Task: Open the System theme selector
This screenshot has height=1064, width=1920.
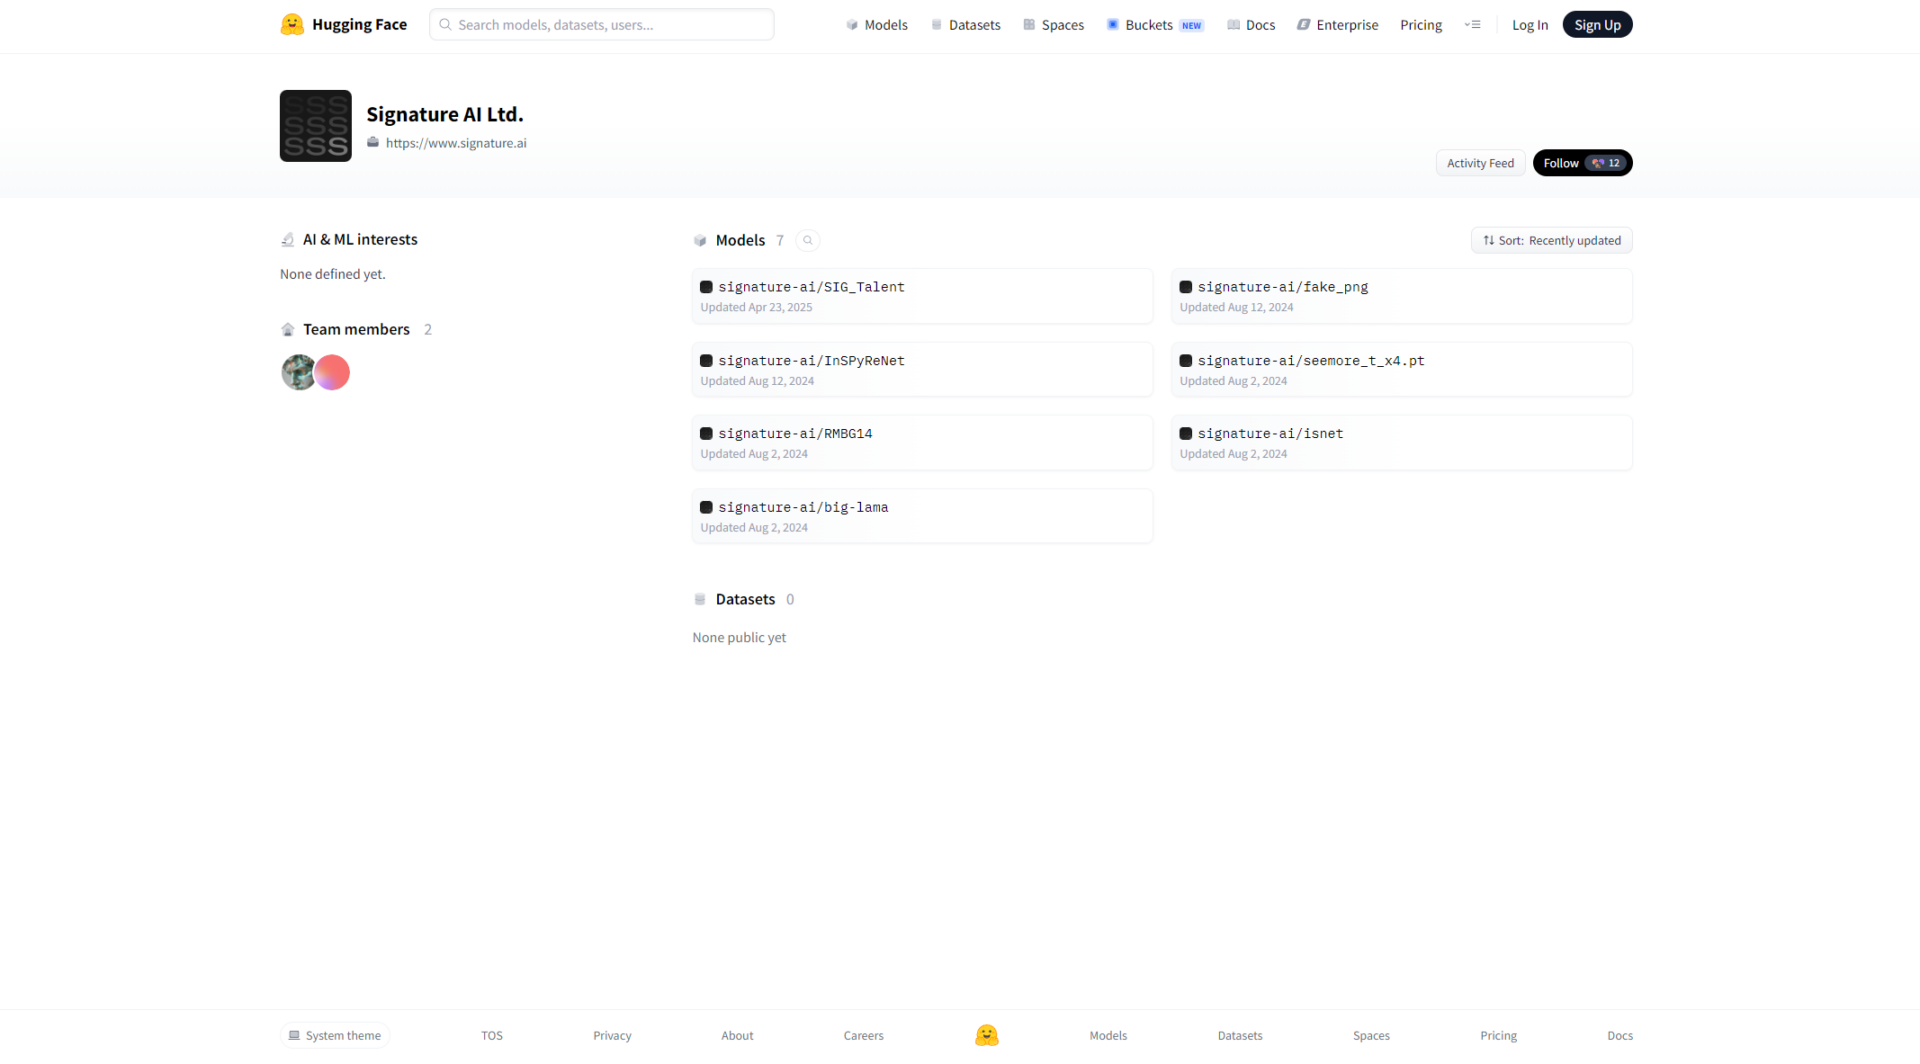Action: (334, 1036)
